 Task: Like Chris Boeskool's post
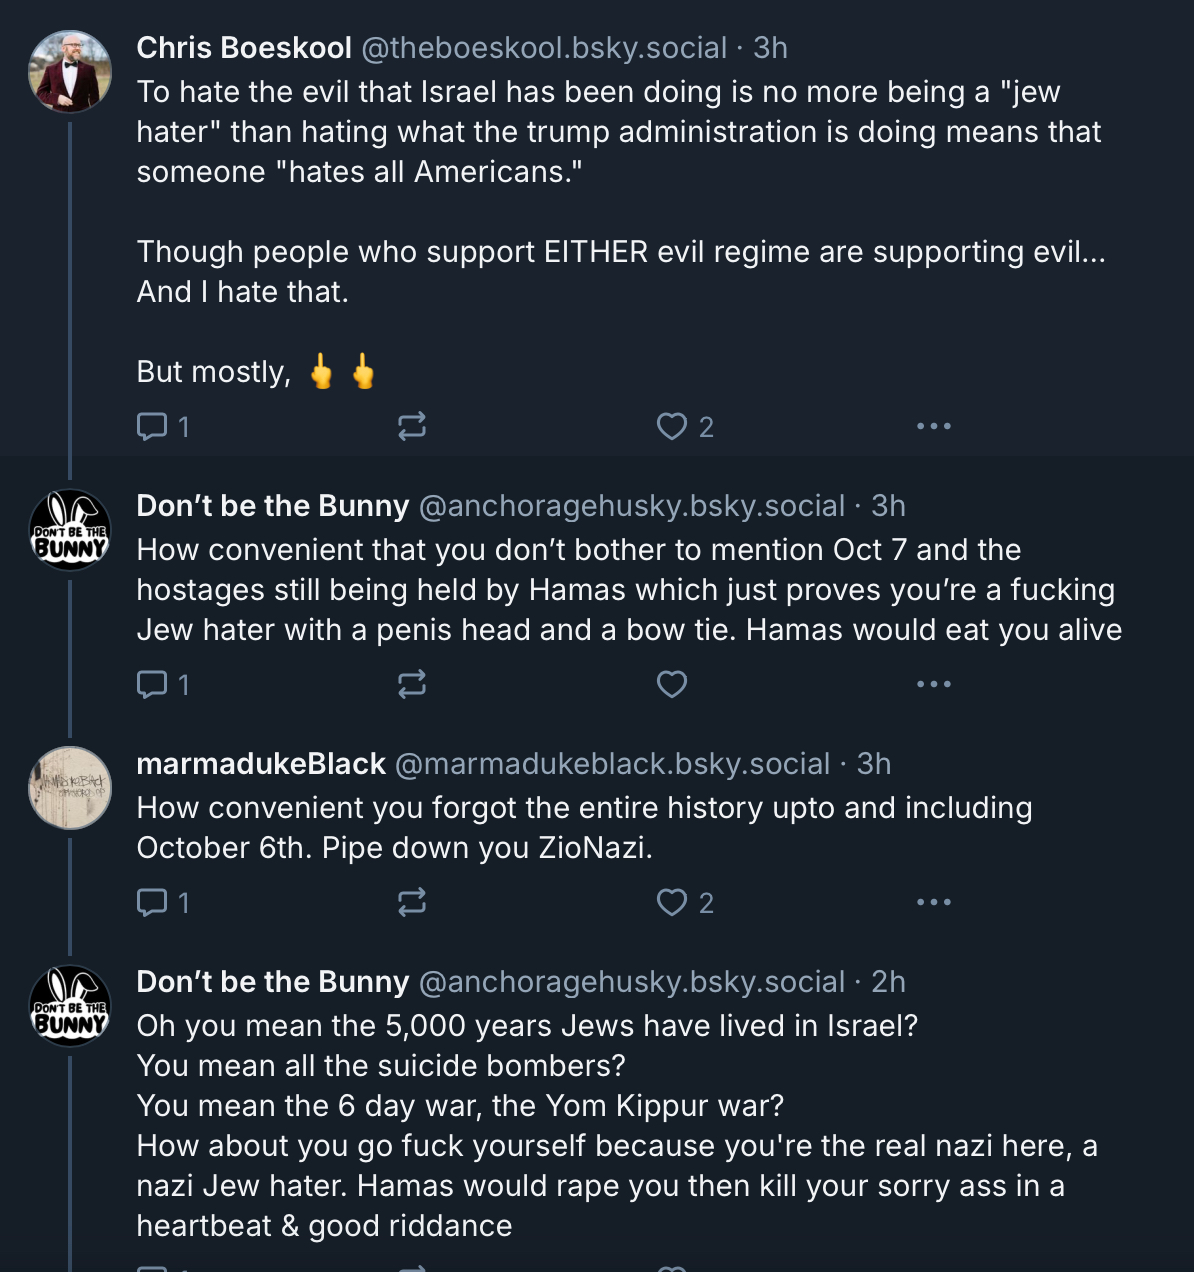(672, 427)
